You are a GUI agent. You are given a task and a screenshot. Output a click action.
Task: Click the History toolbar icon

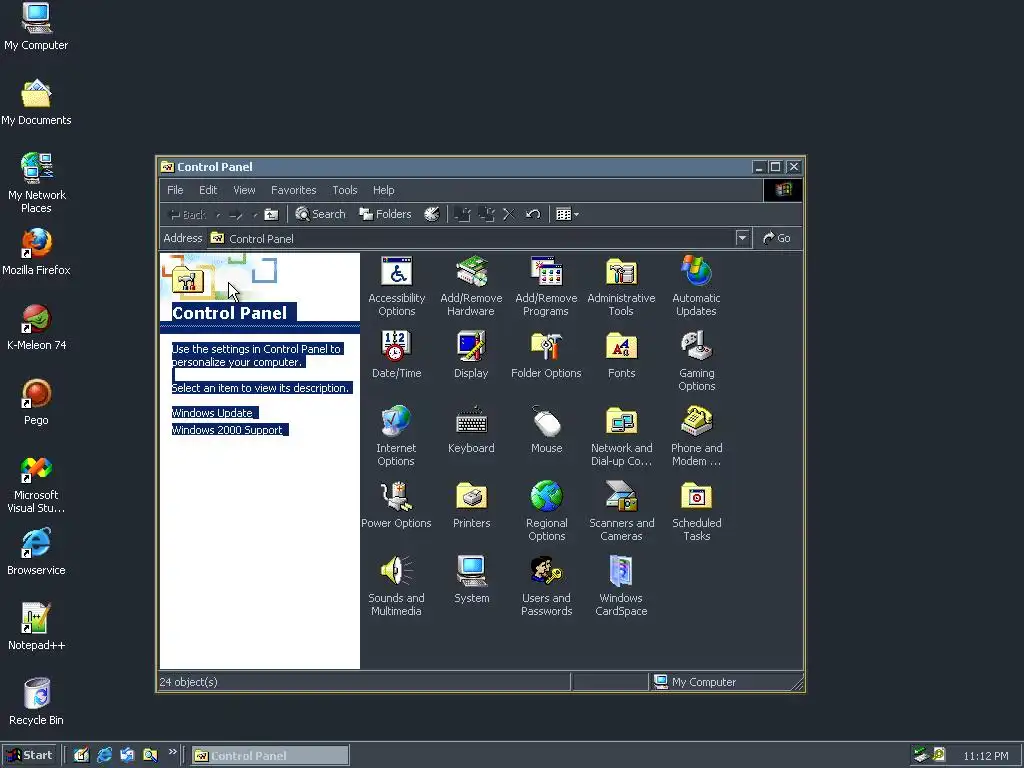(x=432, y=214)
